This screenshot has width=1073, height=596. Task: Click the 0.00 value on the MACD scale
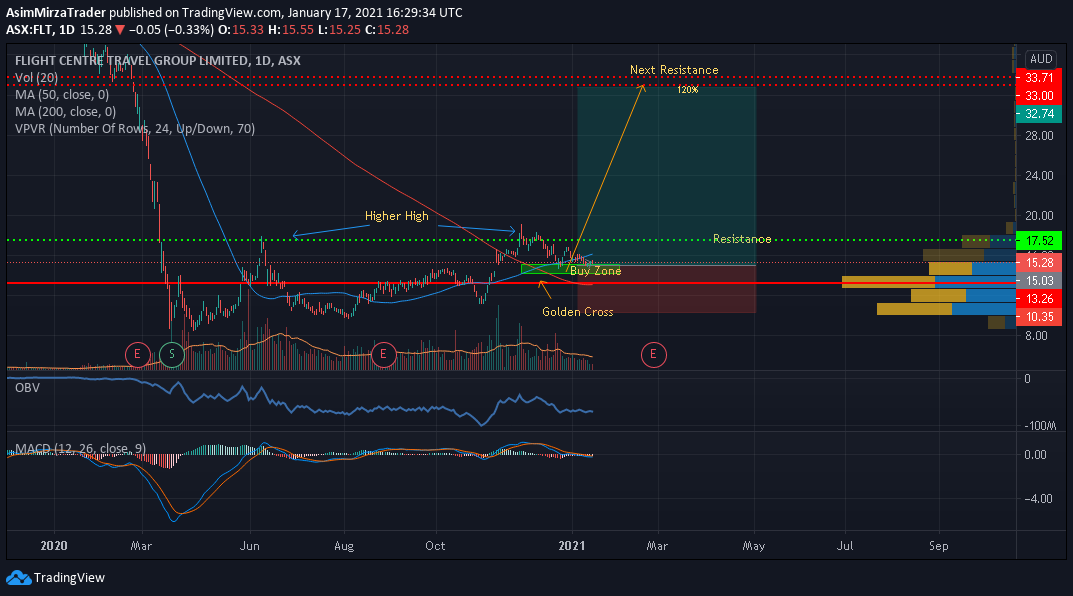1036,455
